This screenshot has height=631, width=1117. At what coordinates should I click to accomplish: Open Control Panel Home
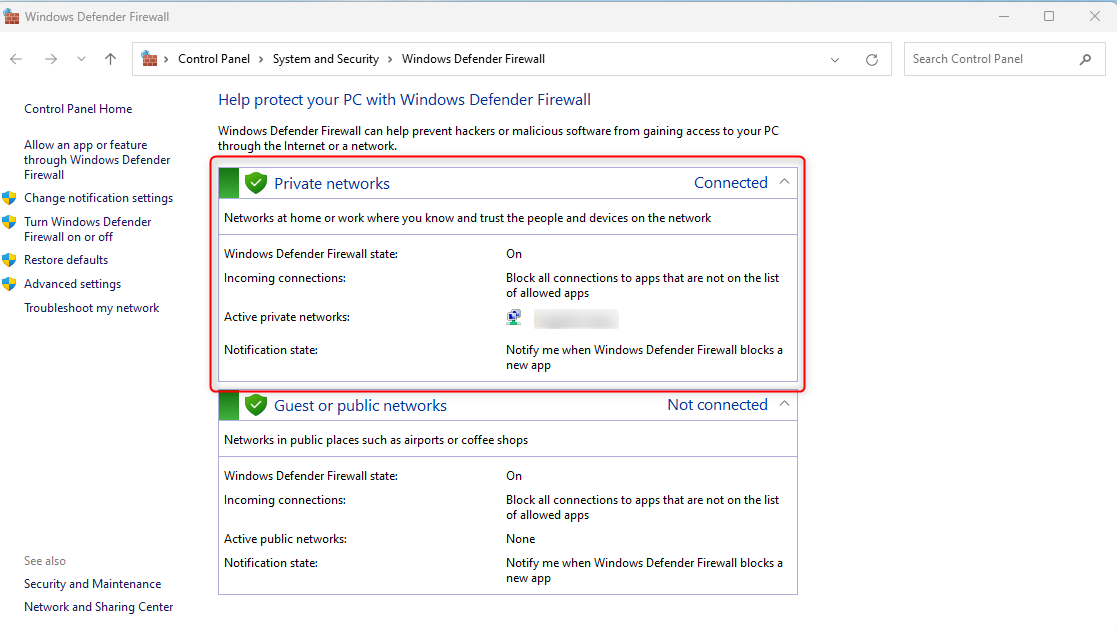(78, 109)
